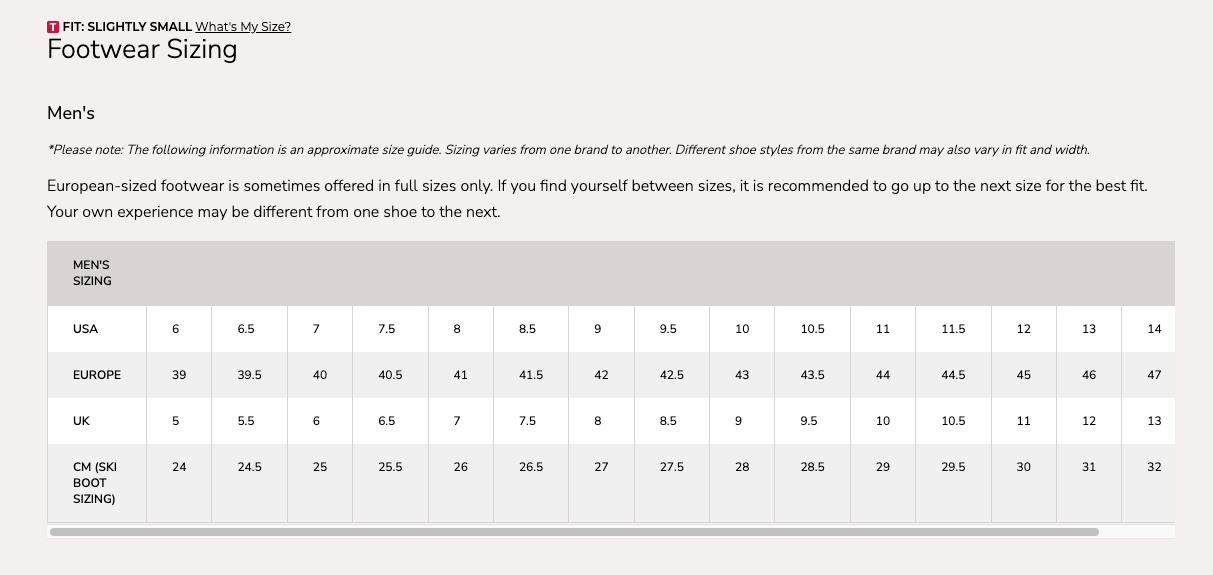Open the What's My Size? link
This screenshot has width=1213, height=575.
243,27
